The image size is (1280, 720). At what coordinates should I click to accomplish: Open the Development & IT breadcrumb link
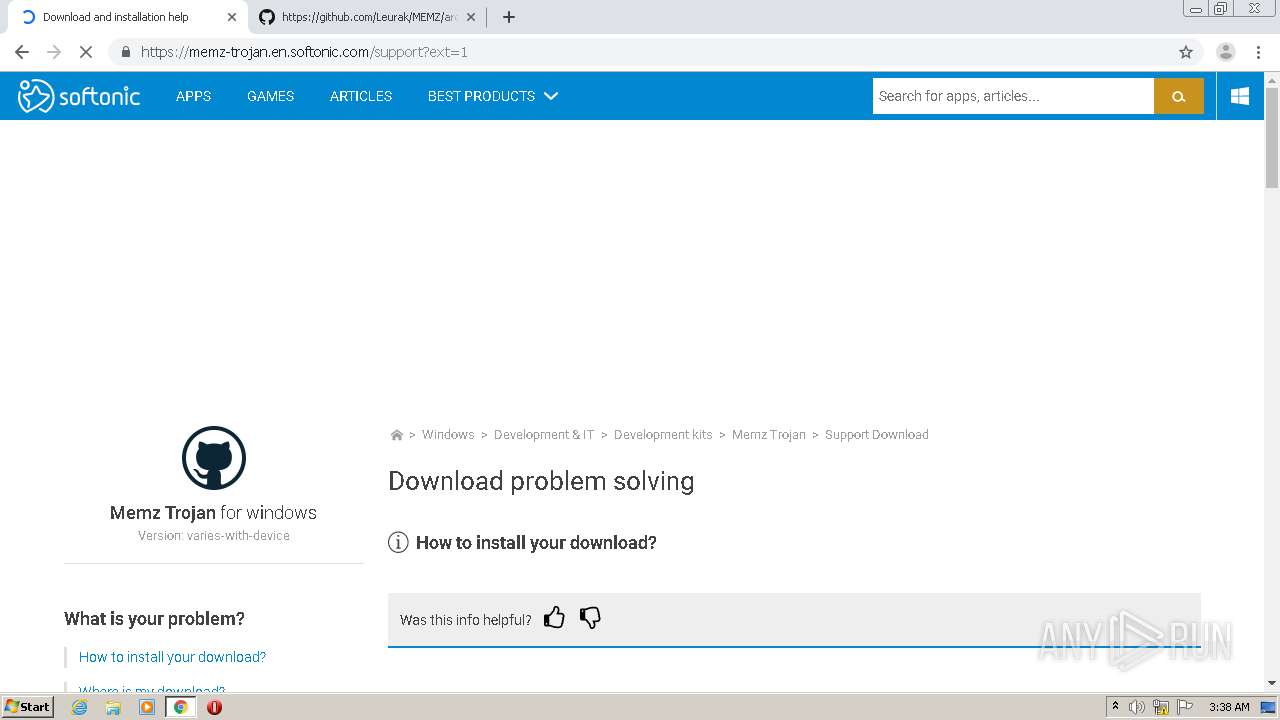pos(544,435)
